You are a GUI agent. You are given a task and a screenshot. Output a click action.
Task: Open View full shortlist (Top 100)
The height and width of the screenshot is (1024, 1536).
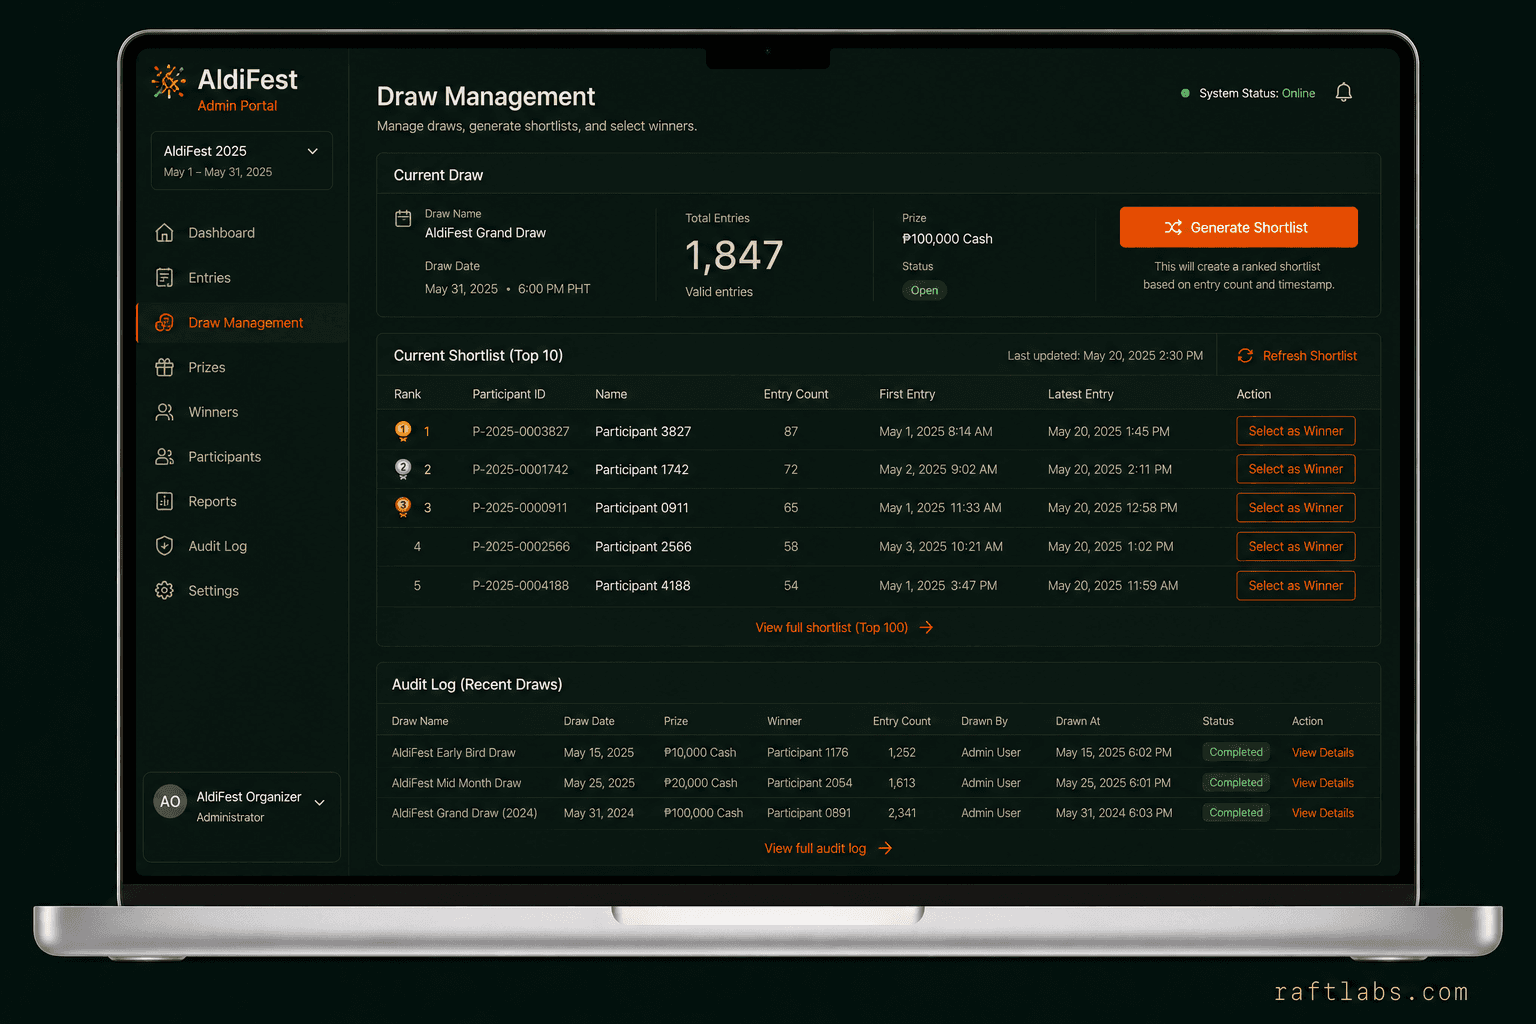point(844,628)
